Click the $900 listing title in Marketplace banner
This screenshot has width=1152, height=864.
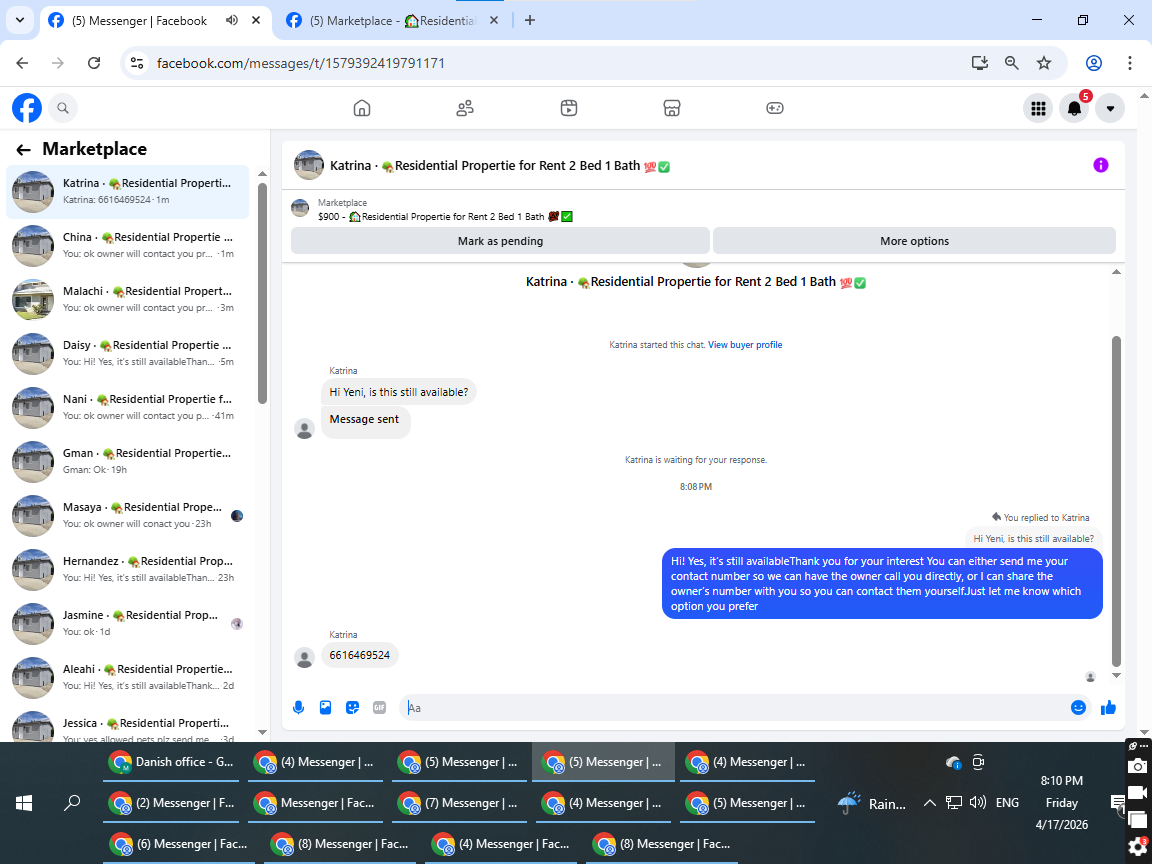[445, 217]
